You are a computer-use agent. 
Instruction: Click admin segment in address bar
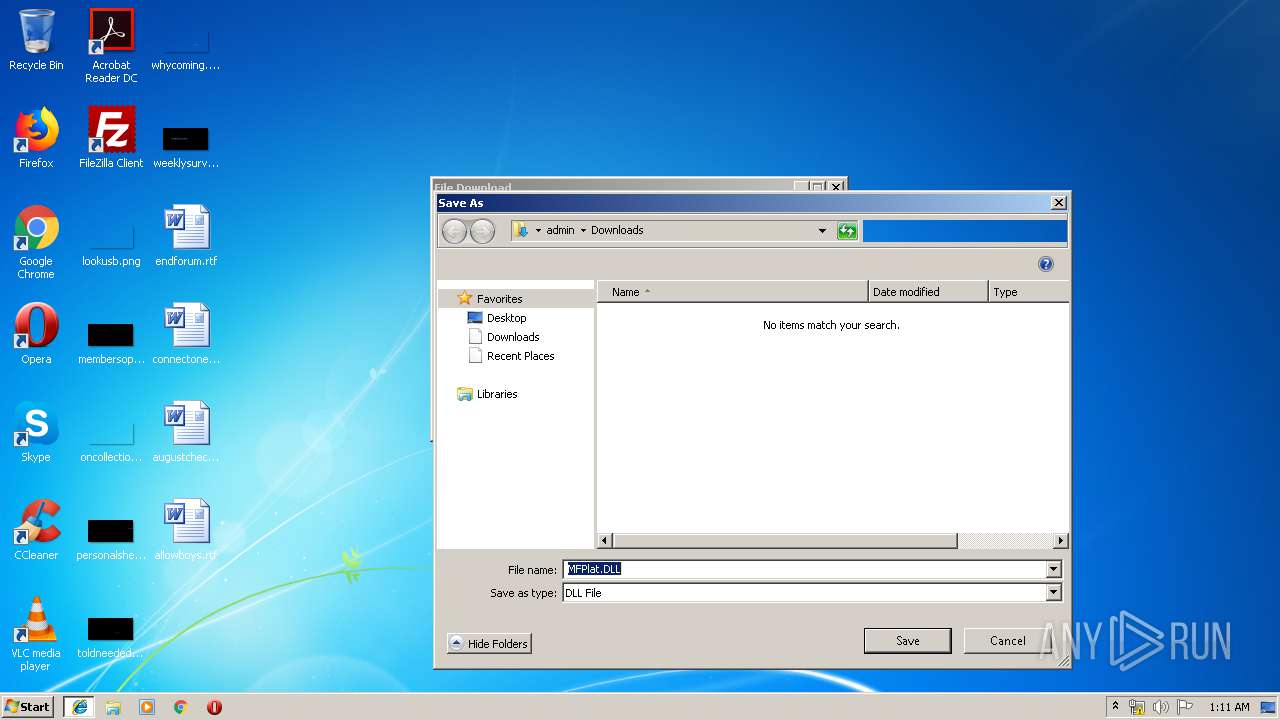[560, 231]
